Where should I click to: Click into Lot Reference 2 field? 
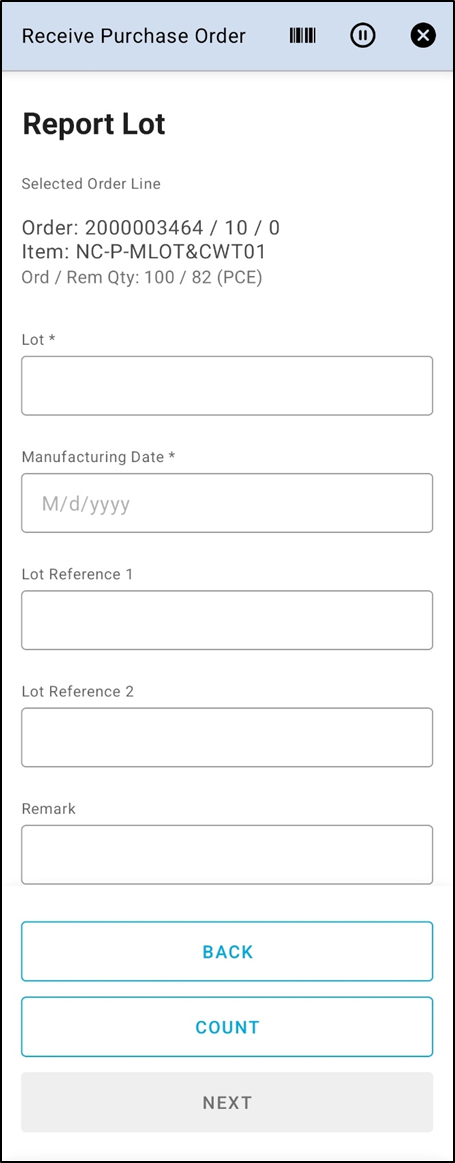(x=227, y=737)
